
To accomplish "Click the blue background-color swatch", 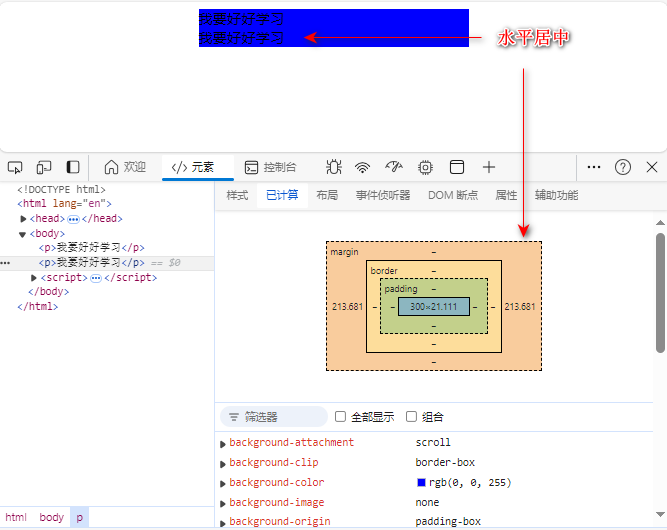I will point(421,482).
